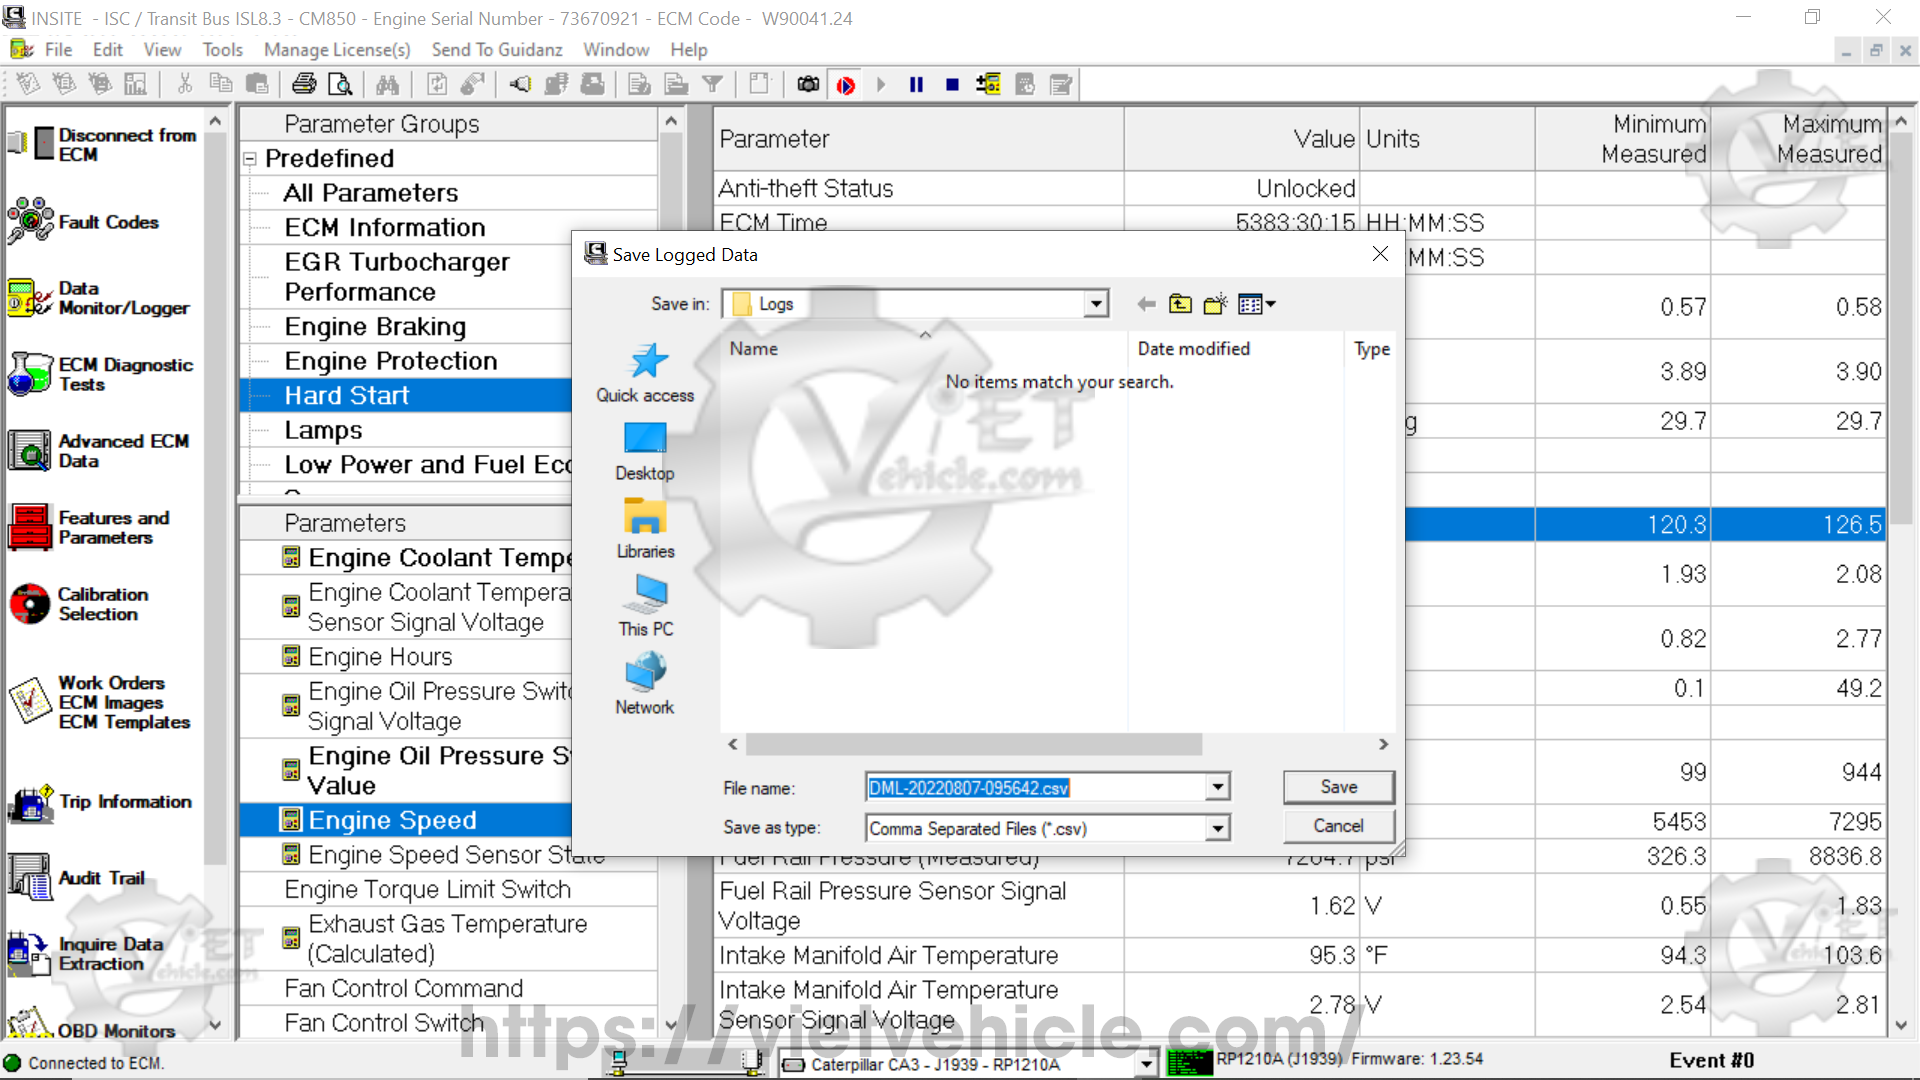Collapse the Predefined tree group
This screenshot has width=1920, height=1080.
251,159
